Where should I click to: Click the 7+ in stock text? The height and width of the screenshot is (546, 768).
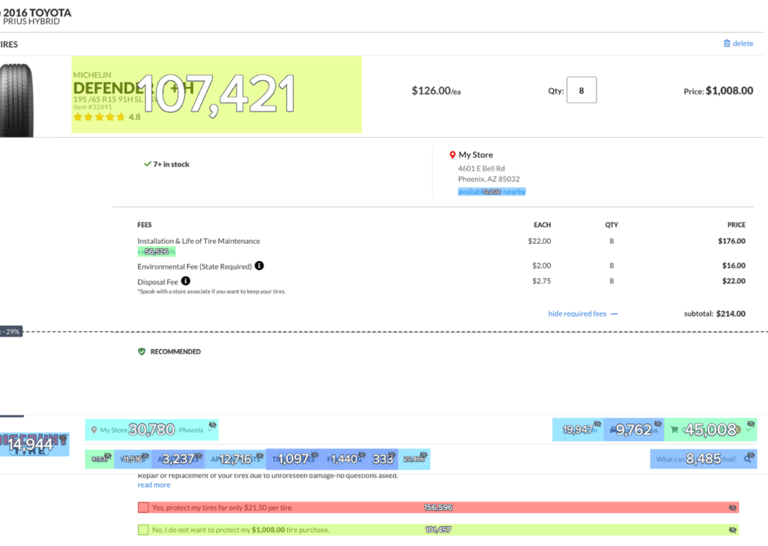tap(171, 164)
